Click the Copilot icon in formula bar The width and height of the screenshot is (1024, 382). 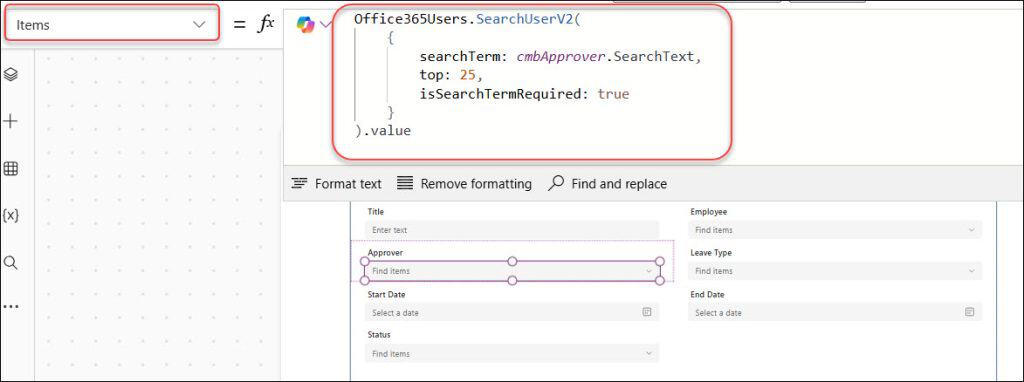(305, 24)
